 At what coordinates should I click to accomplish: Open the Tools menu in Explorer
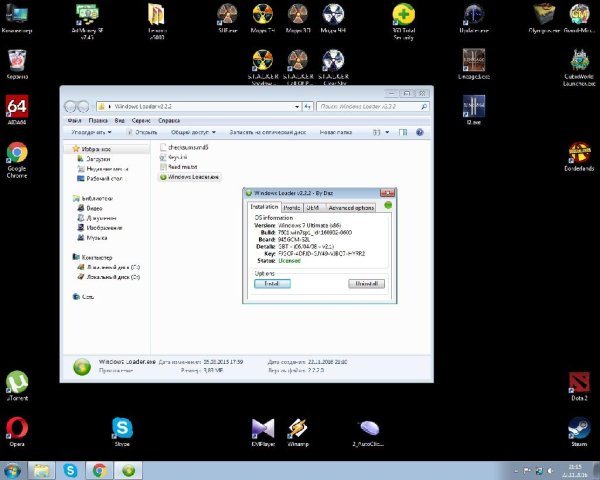141,120
